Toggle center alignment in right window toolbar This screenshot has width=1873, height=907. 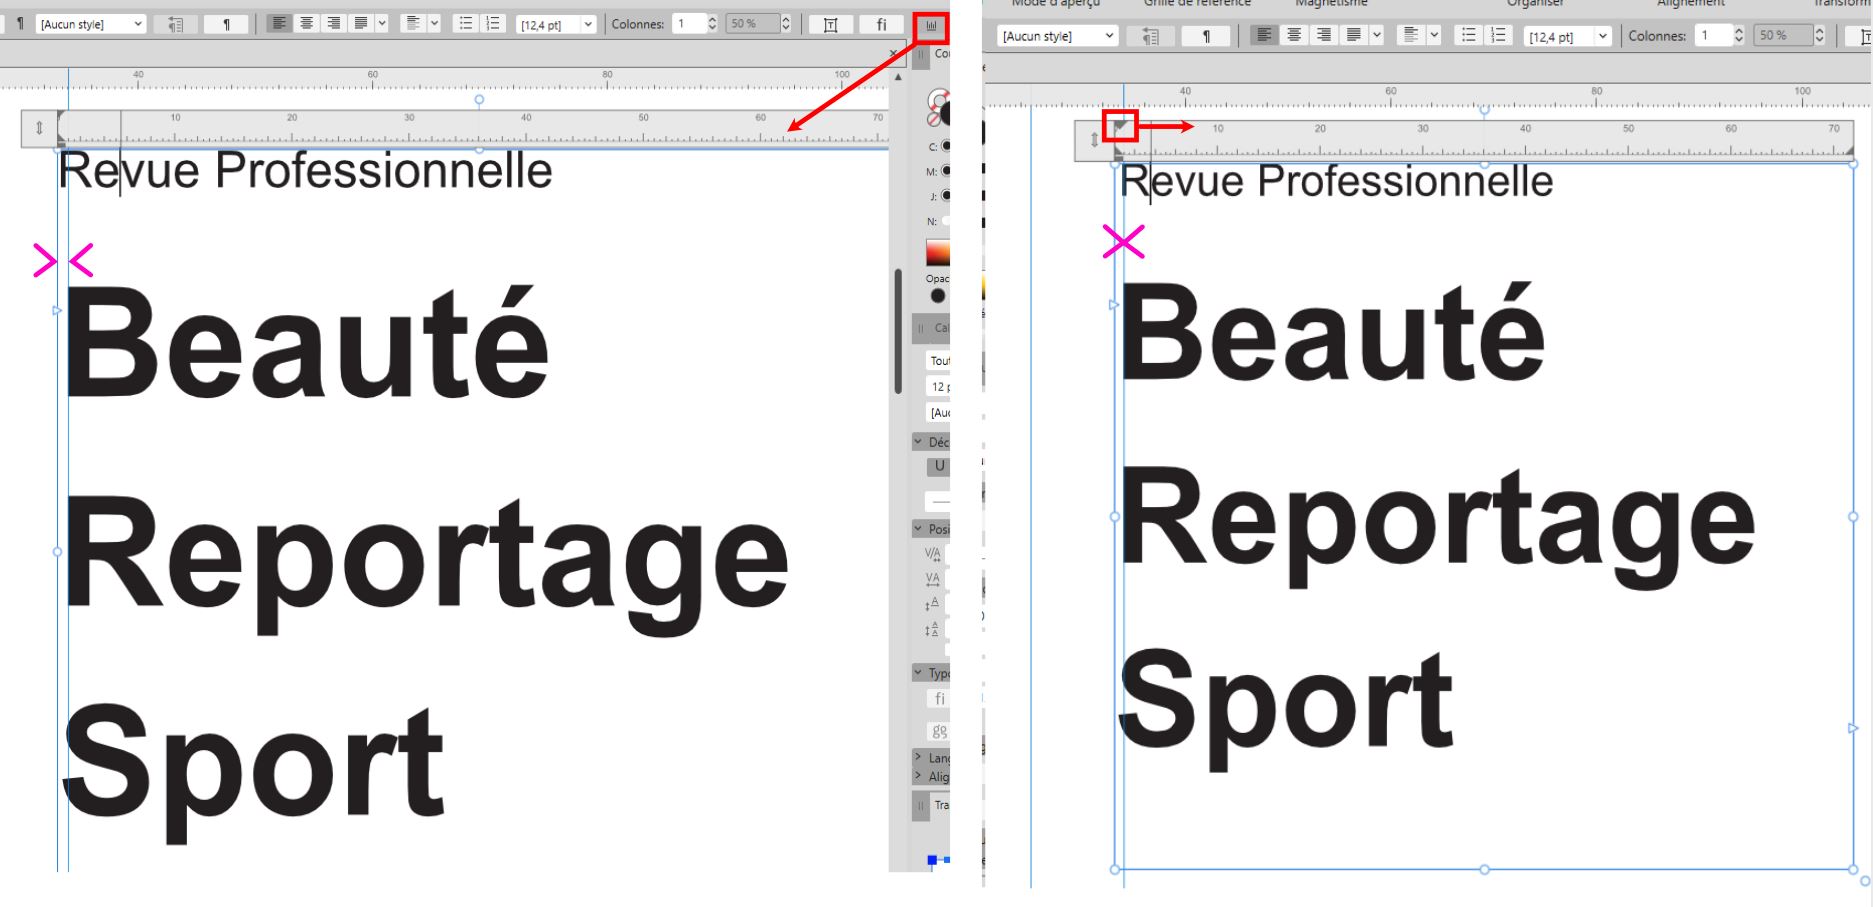(1294, 35)
